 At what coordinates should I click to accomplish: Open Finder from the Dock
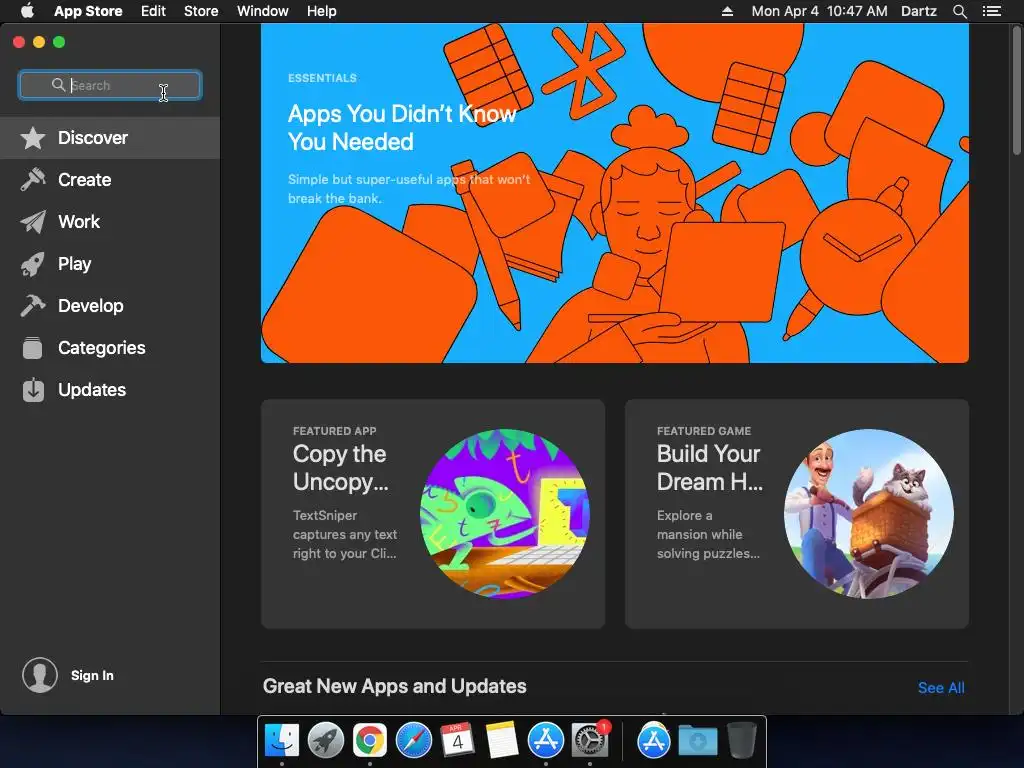click(x=282, y=741)
